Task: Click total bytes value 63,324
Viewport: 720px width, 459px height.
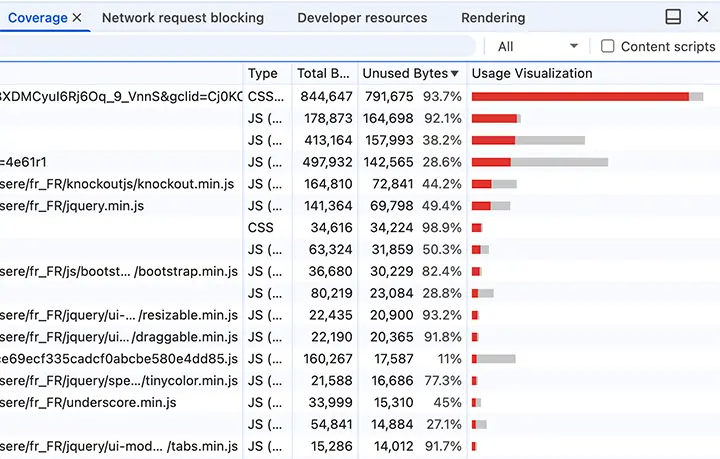Action: (330, 250)
